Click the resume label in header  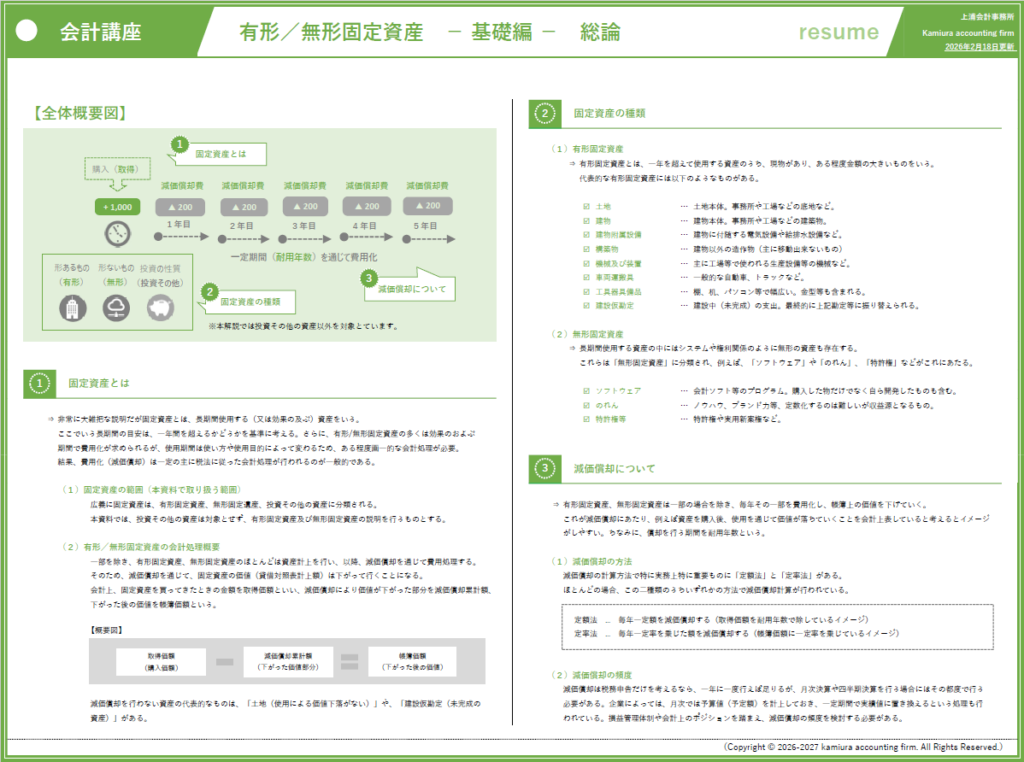pos(838,31)
